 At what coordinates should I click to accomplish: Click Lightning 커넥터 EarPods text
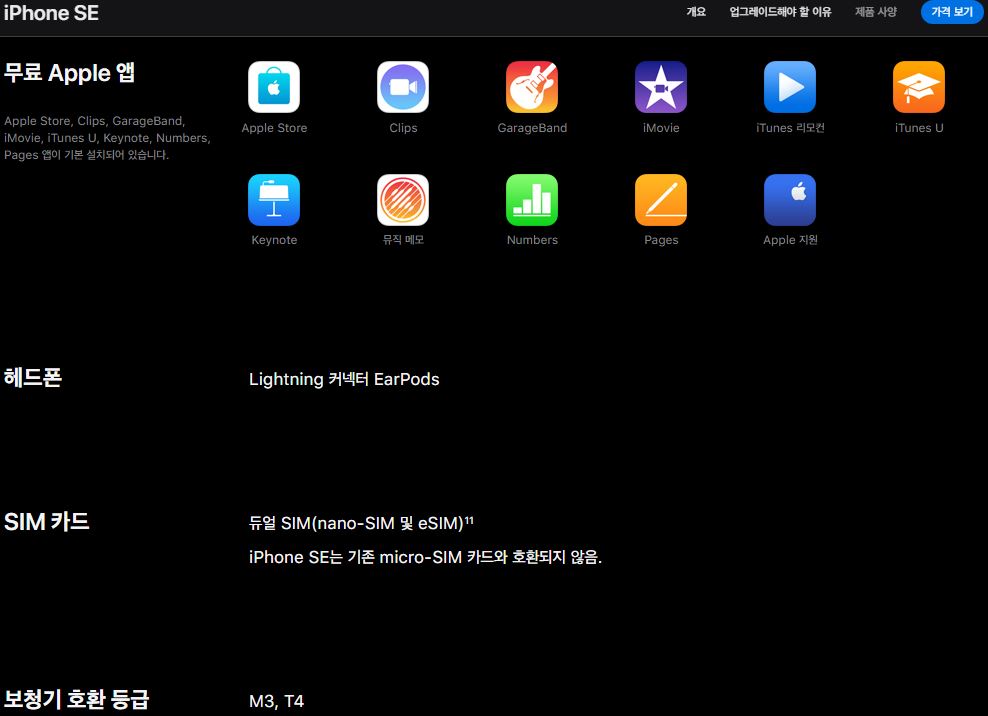point(344,379)
